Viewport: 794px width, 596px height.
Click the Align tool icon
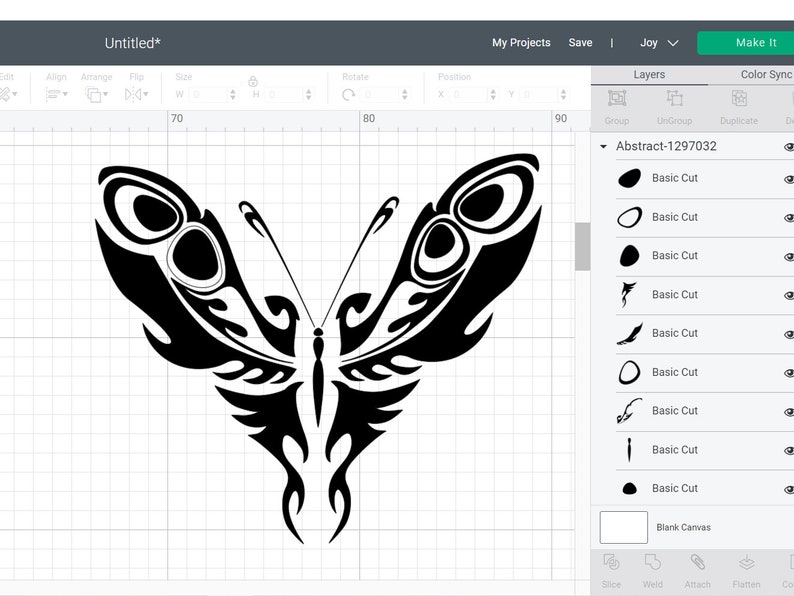tap(53, 94)
